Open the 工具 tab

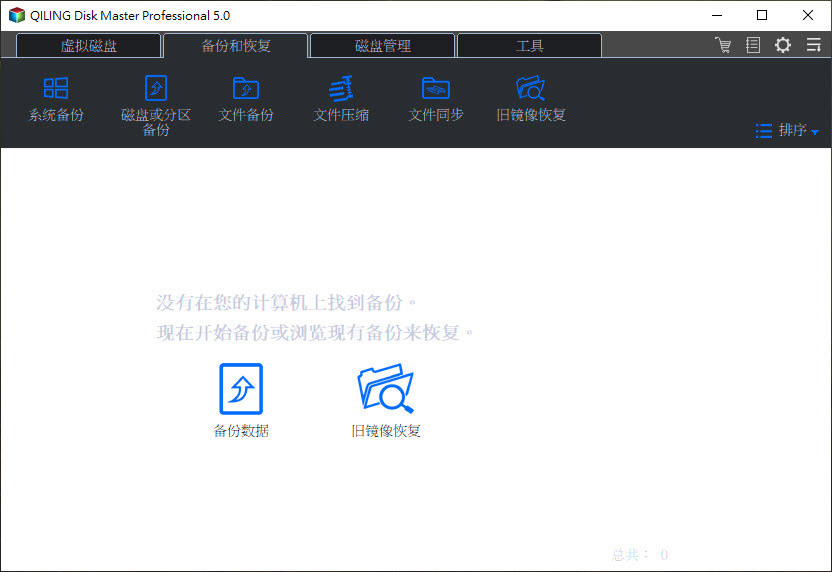[x=529, y=46]
